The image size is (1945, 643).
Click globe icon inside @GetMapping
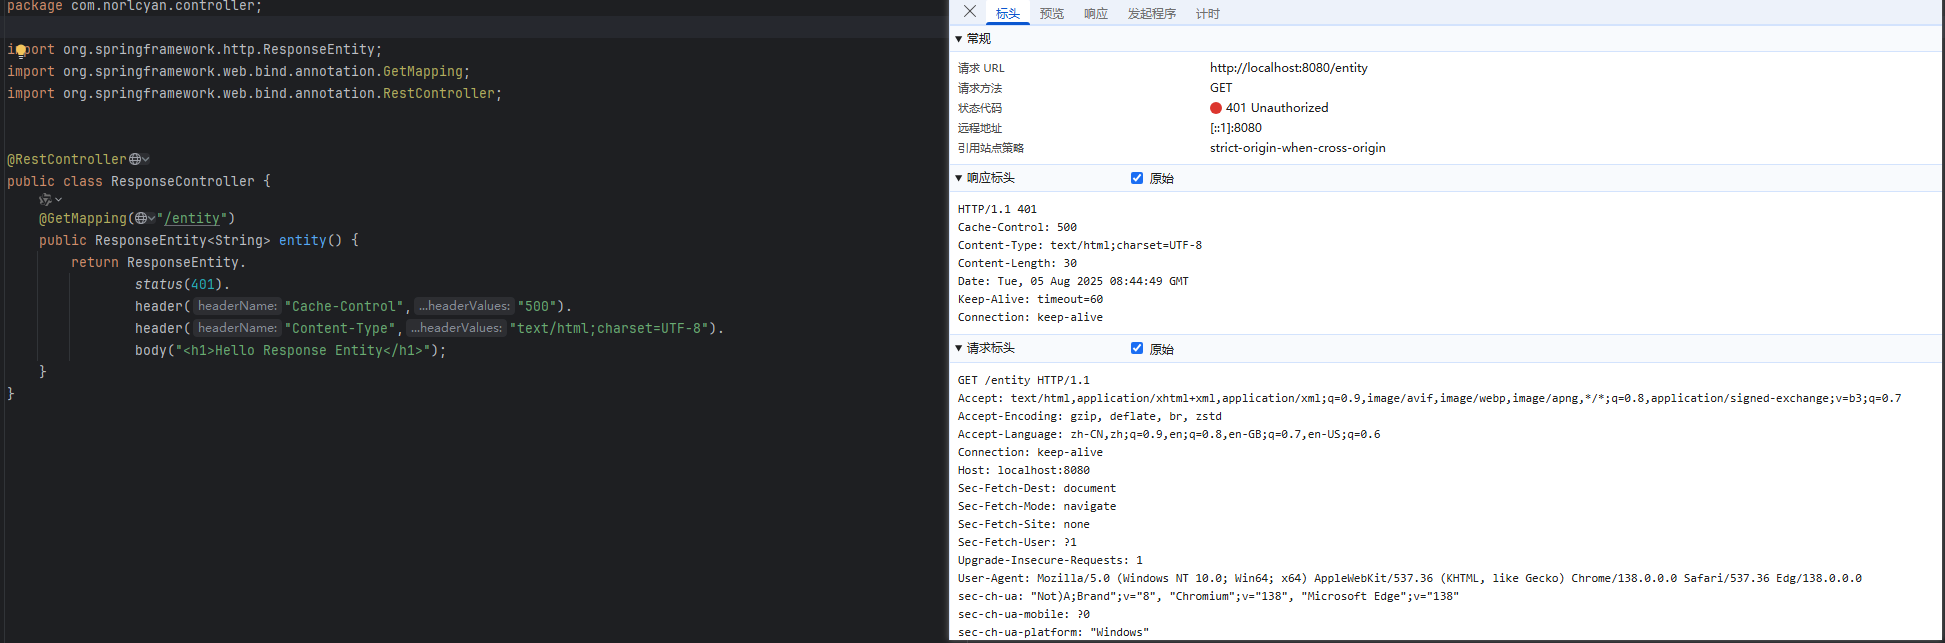click(x=141, y=218)
